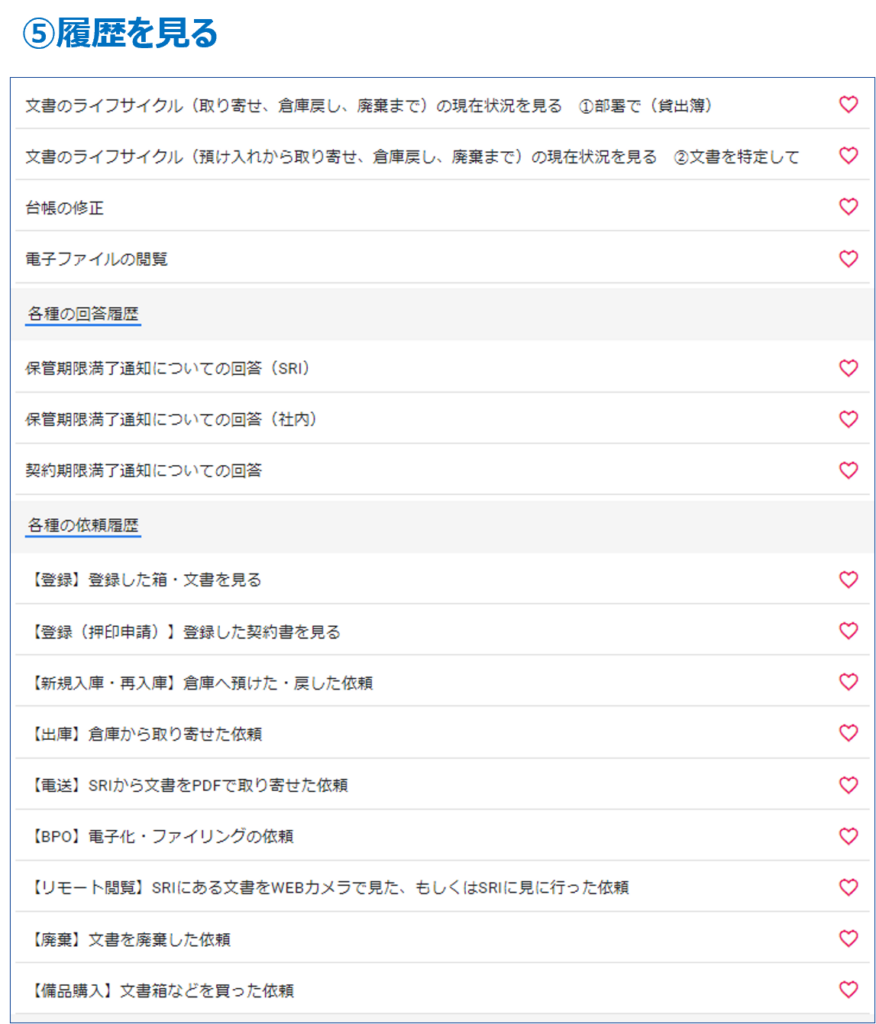The height and width of the screenshot is (1024, 876).
Task: Click heart icon for 【電送】 row
Action: tap(848, 785)
